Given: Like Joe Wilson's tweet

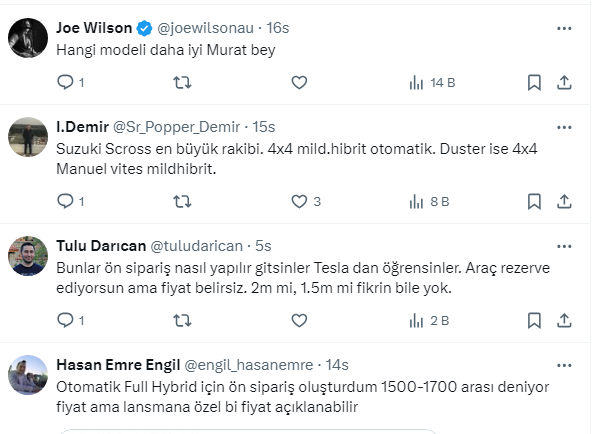Looking at the screenshot, I should 298,83.
